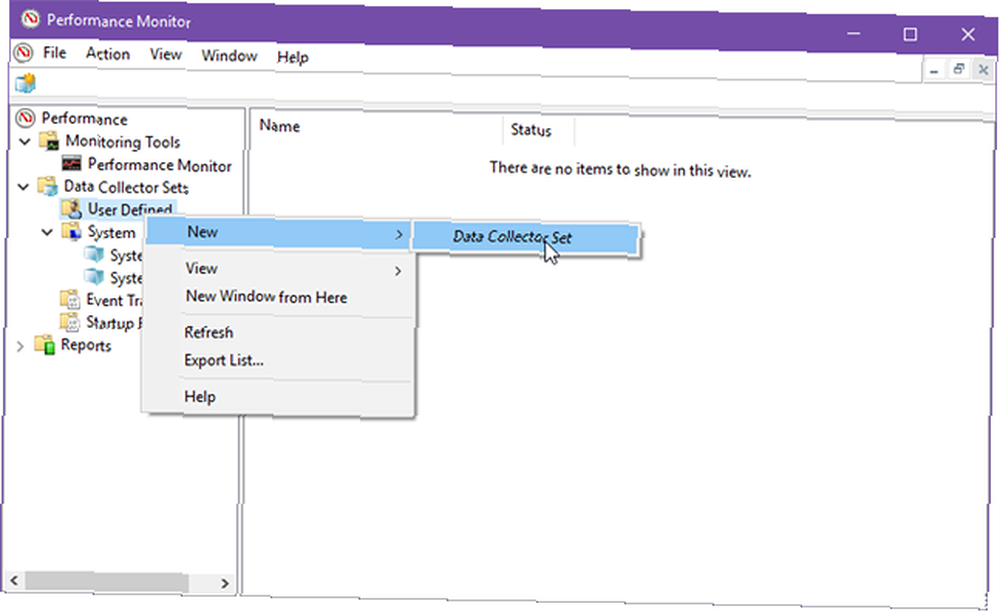Click the tree pane horizontal scrollbar thumb

pyautogui.click(x=106, y=582)
